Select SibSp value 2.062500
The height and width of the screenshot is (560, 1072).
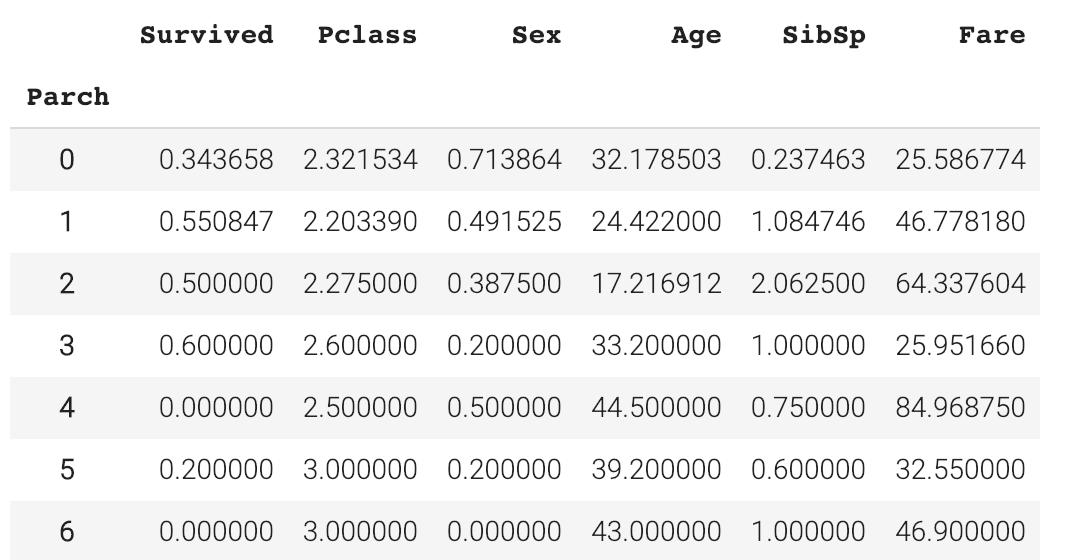[808, 284]
